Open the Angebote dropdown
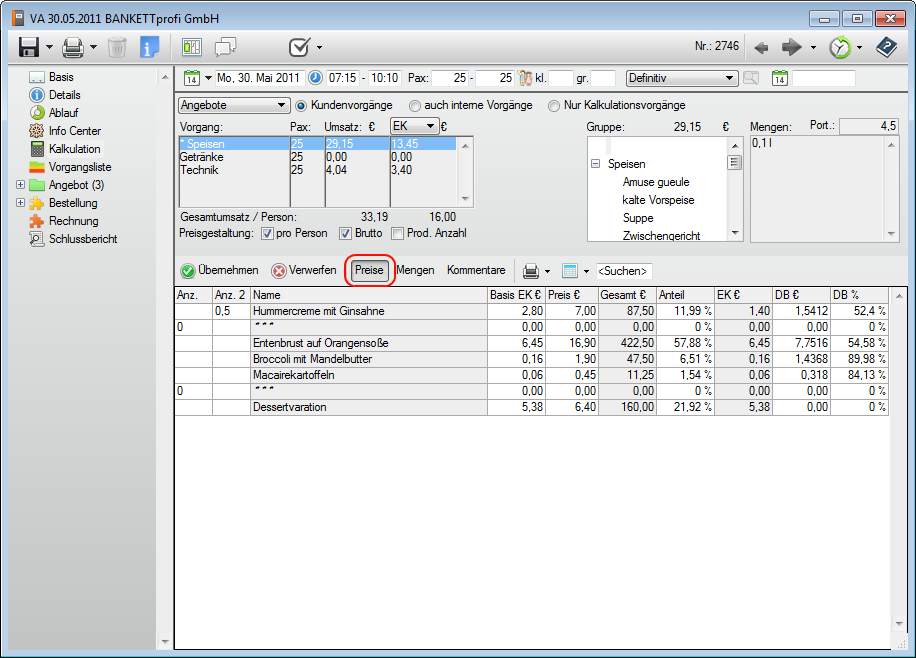This screenshot has height=658, width=916. point(234,105)
